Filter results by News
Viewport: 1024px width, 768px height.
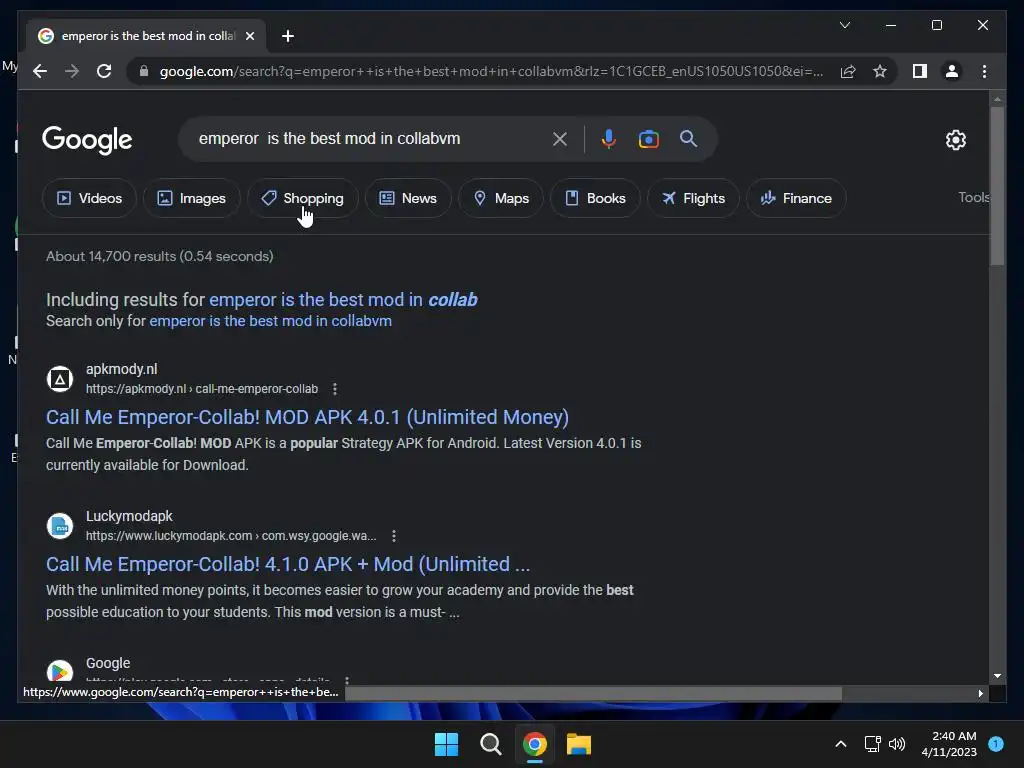[x=408, y=198]
